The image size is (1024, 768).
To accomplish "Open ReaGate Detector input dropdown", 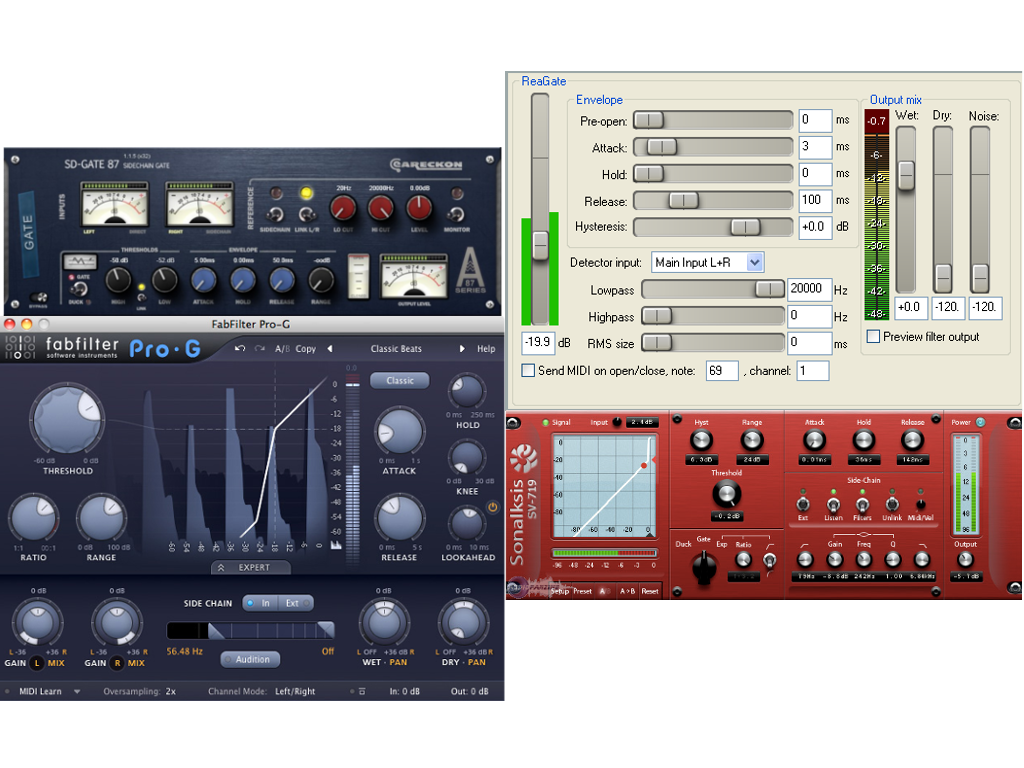I will pos(755,263).
